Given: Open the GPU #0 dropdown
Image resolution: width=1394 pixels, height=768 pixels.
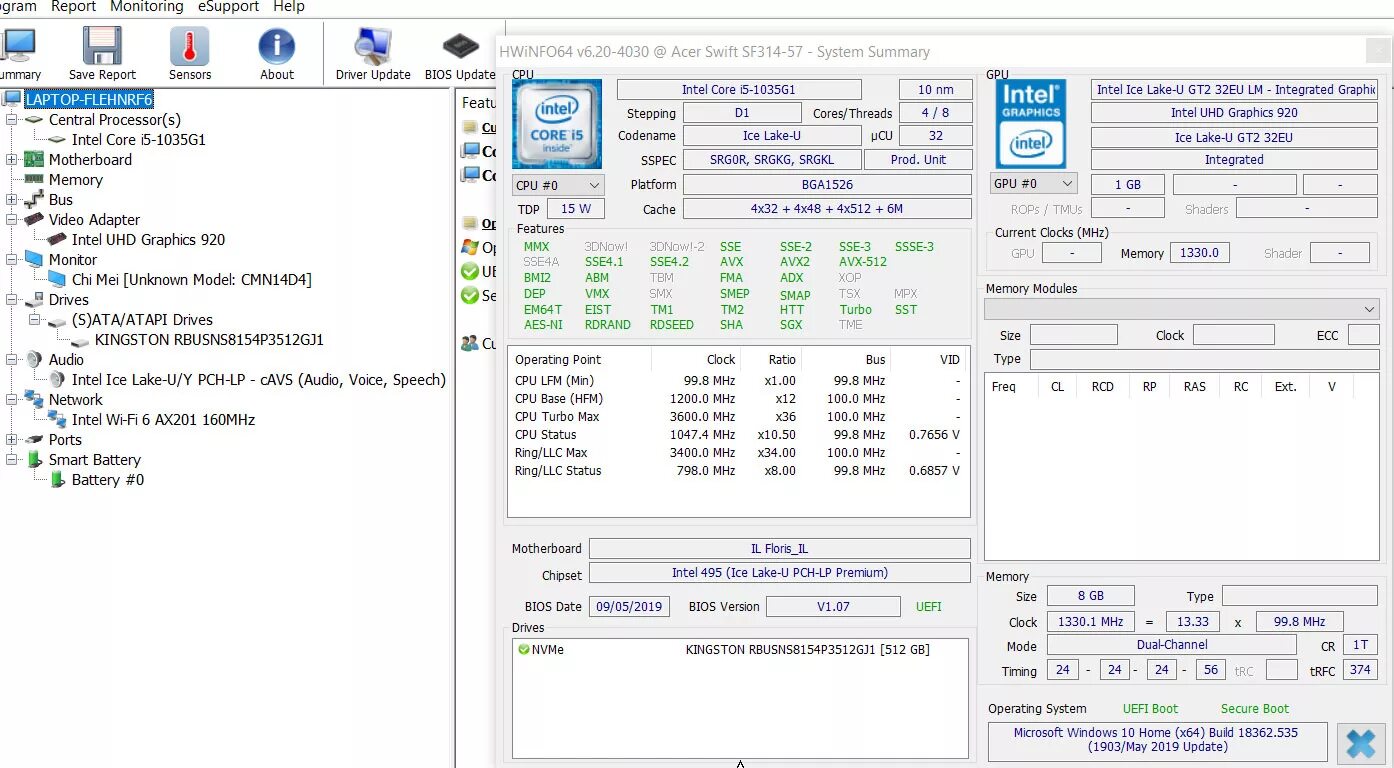Looking at the screenshot, I should pos(1033,184).
